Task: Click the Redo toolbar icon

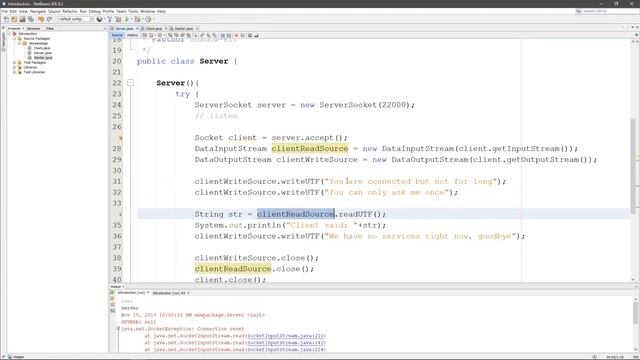Action: coord(49,19)
